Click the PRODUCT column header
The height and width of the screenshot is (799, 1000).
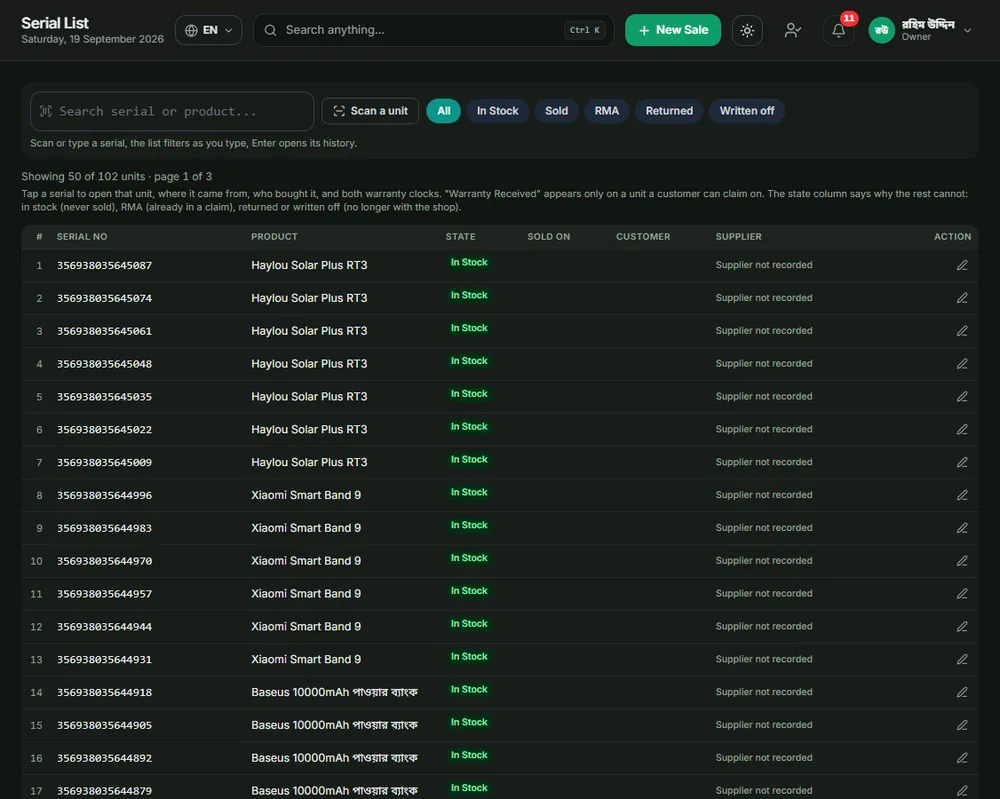click(274, 237)
